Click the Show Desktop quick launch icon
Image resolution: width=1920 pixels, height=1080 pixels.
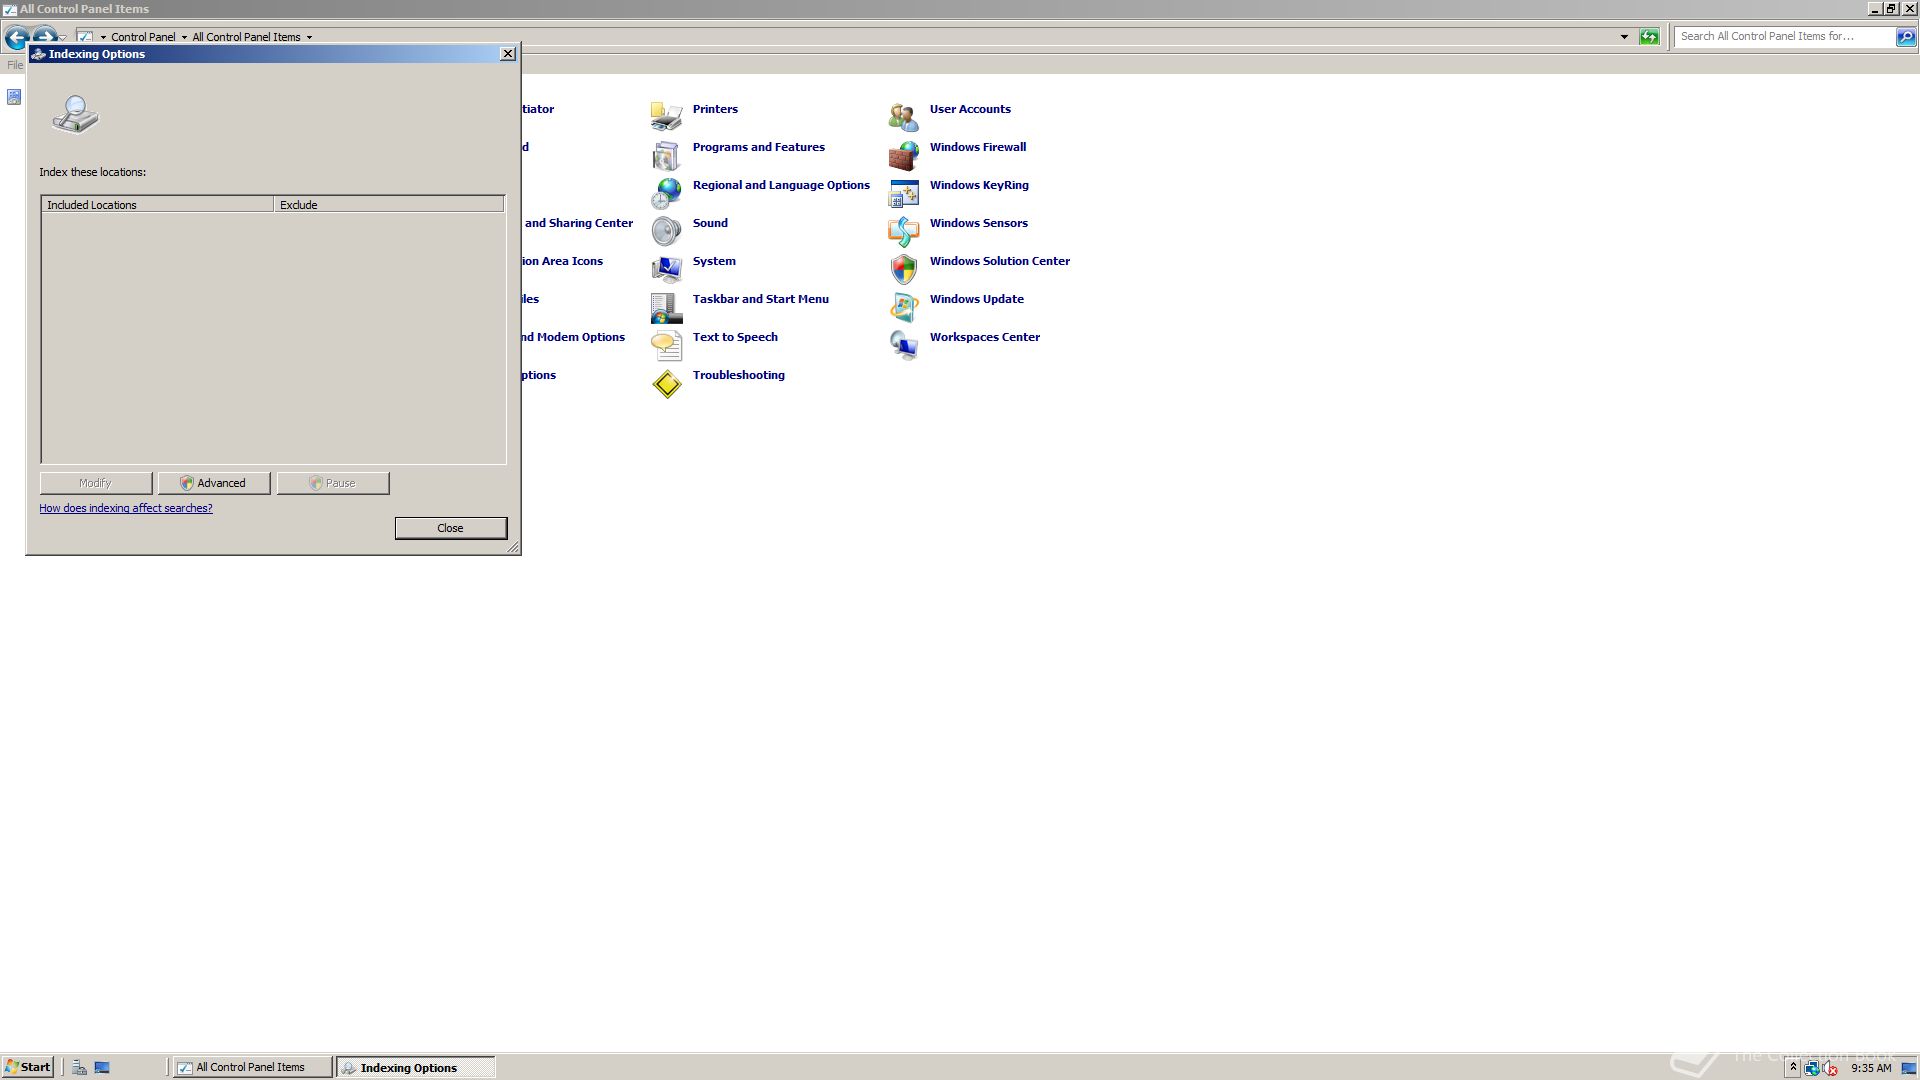click(x=101, y=1067)
